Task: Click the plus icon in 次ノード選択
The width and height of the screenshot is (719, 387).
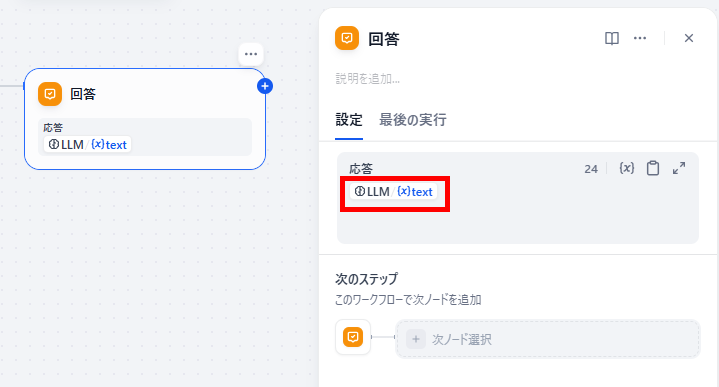Action: click(x=416, y=339)
